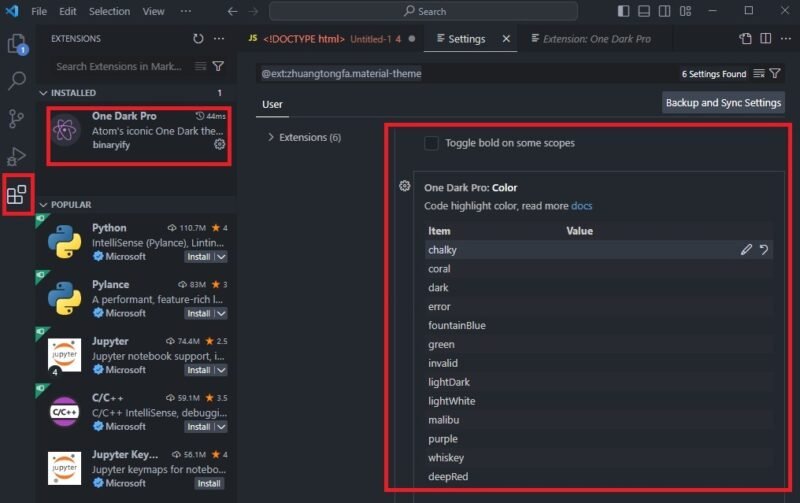
Task: Toggle primary side bar layout icon
Action: [623, 11]
